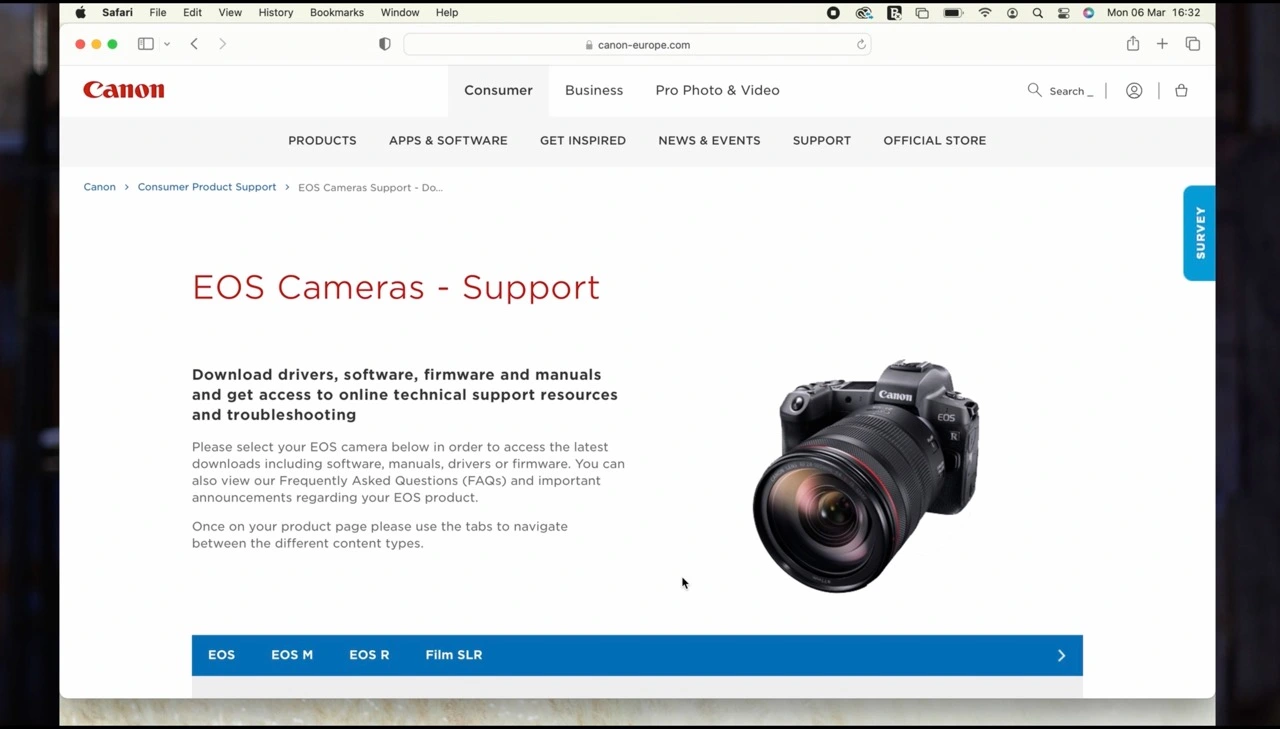Select the EOS M tab
Viewport: 1280px width, 729px height.
point(292,655)
